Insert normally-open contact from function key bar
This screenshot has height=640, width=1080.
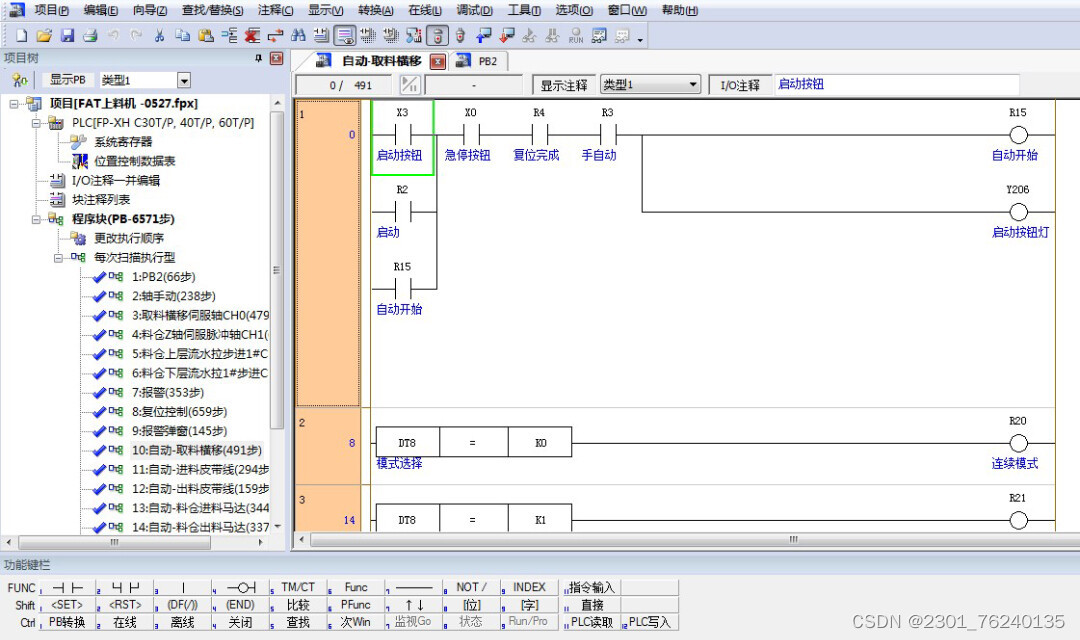click(68, 588)
